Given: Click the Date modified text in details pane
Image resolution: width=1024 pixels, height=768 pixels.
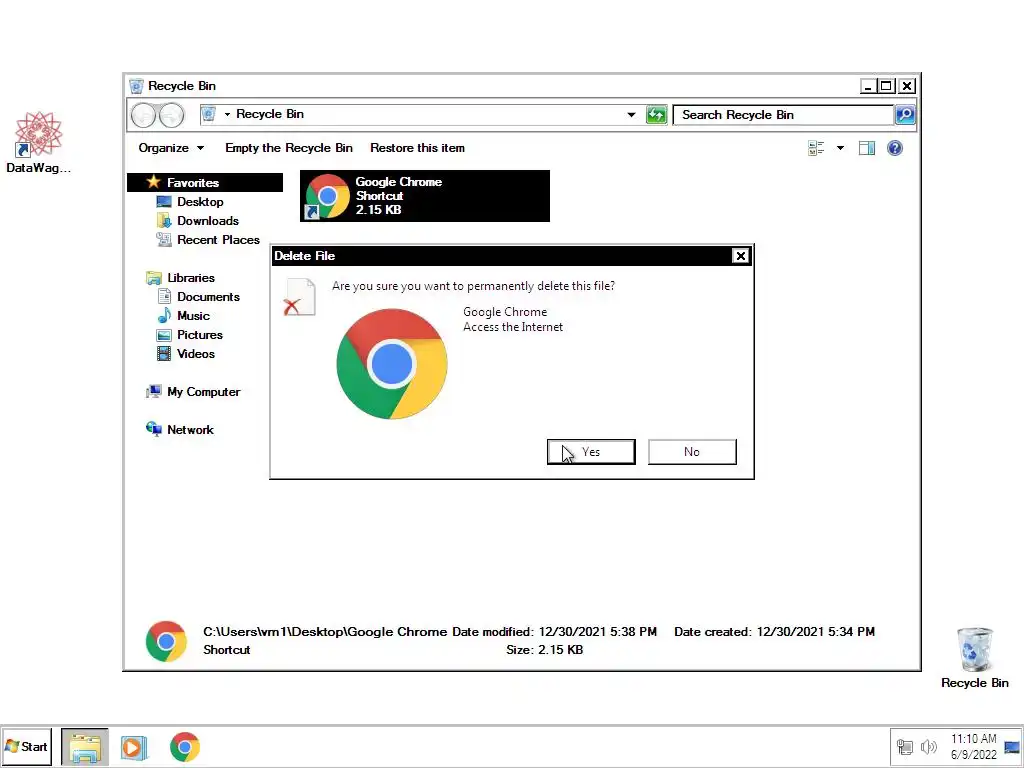Looking at the screenshot, I should click(x=554, y=632).
